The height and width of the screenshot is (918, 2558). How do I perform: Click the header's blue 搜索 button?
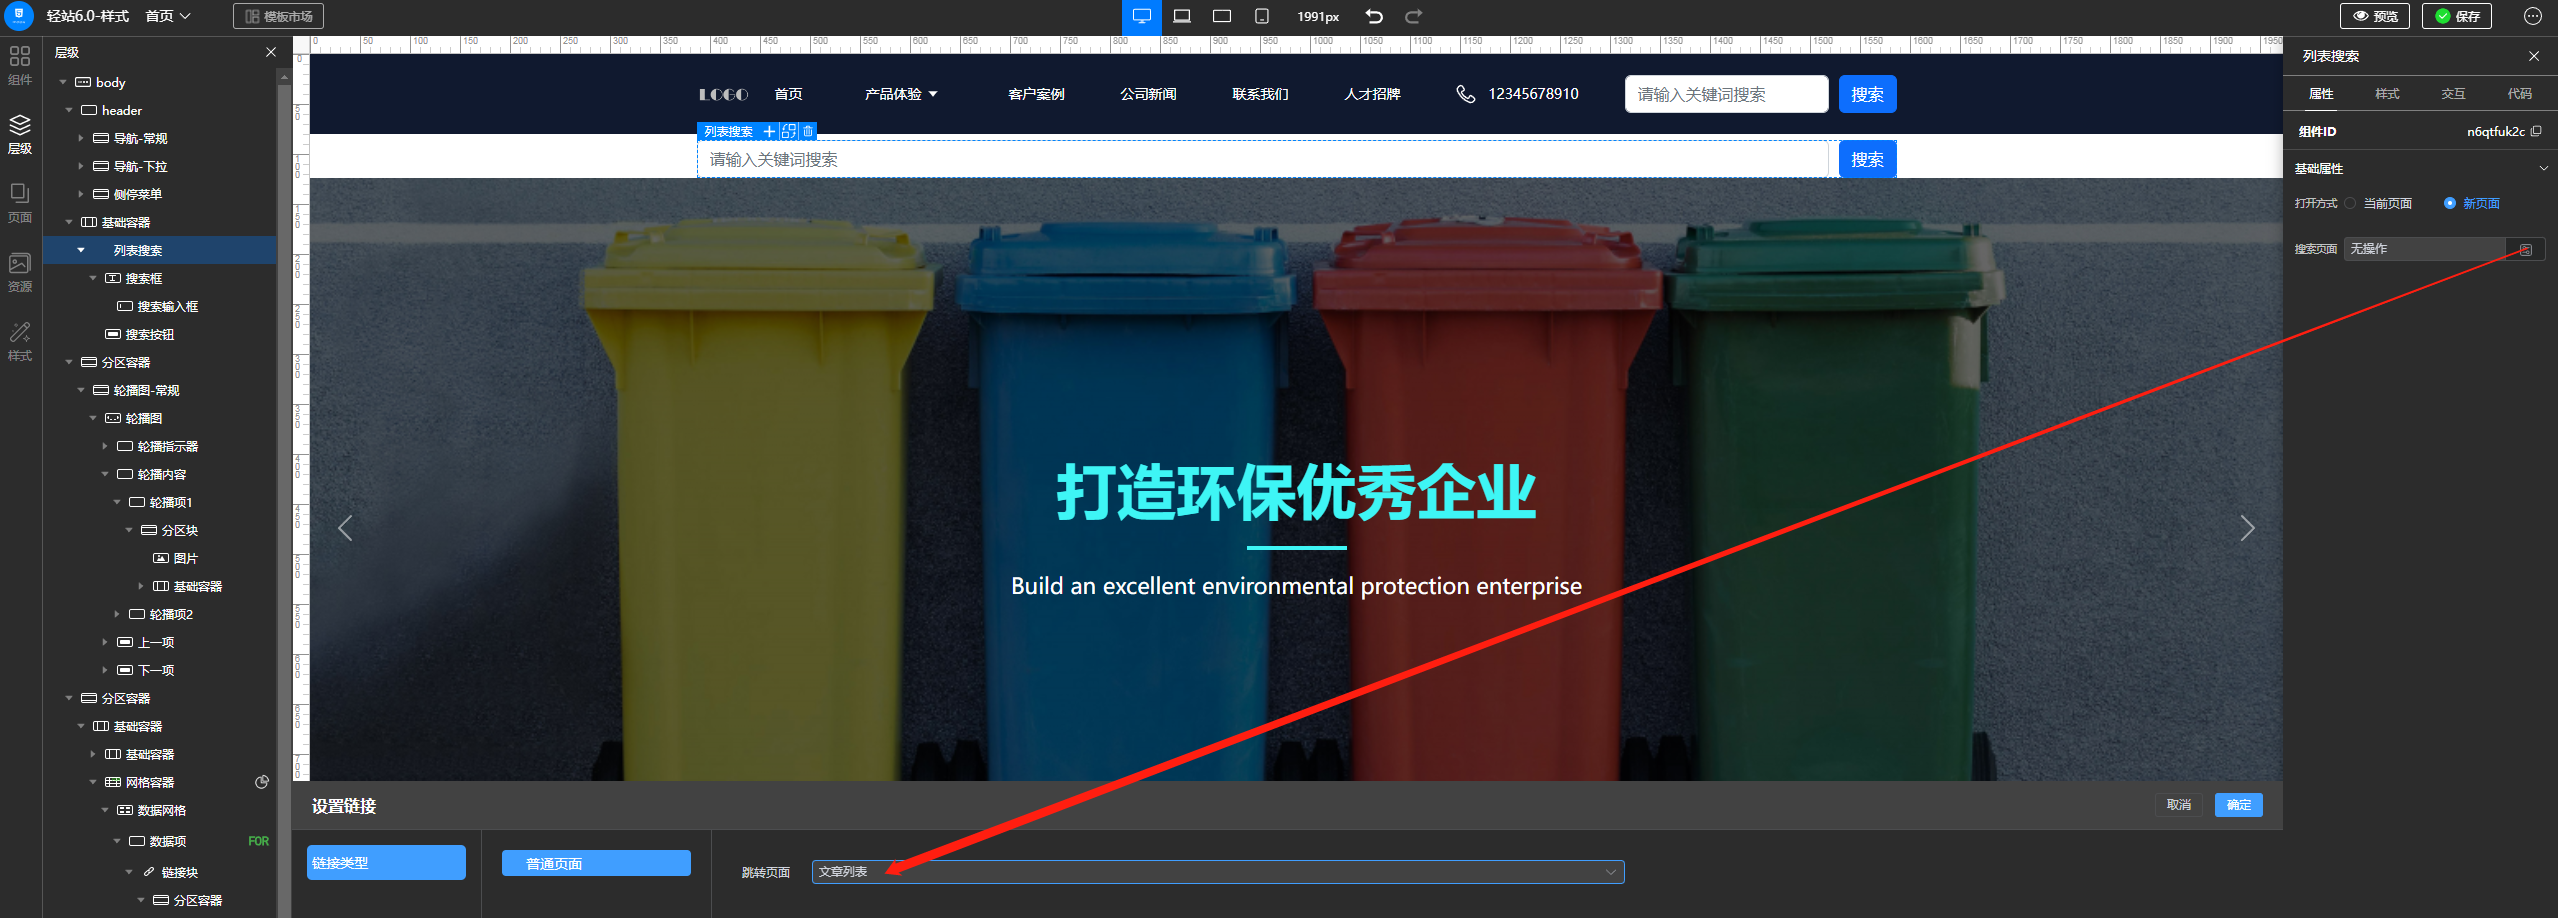[x=1867, y=94]
